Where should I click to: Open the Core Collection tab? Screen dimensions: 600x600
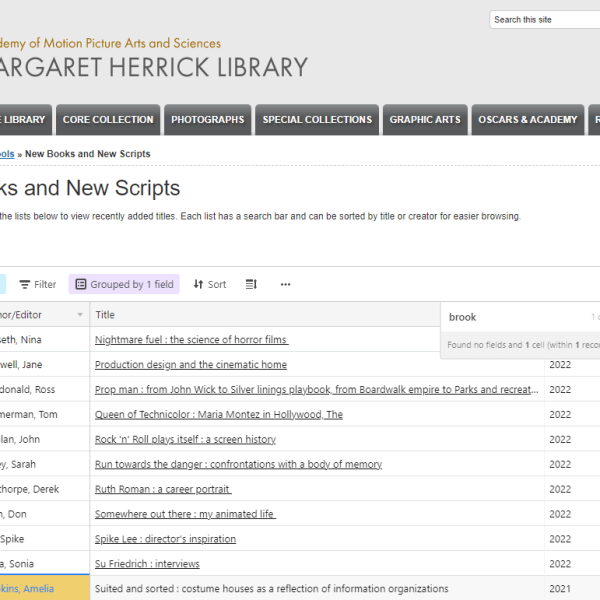tap(108, 120)
